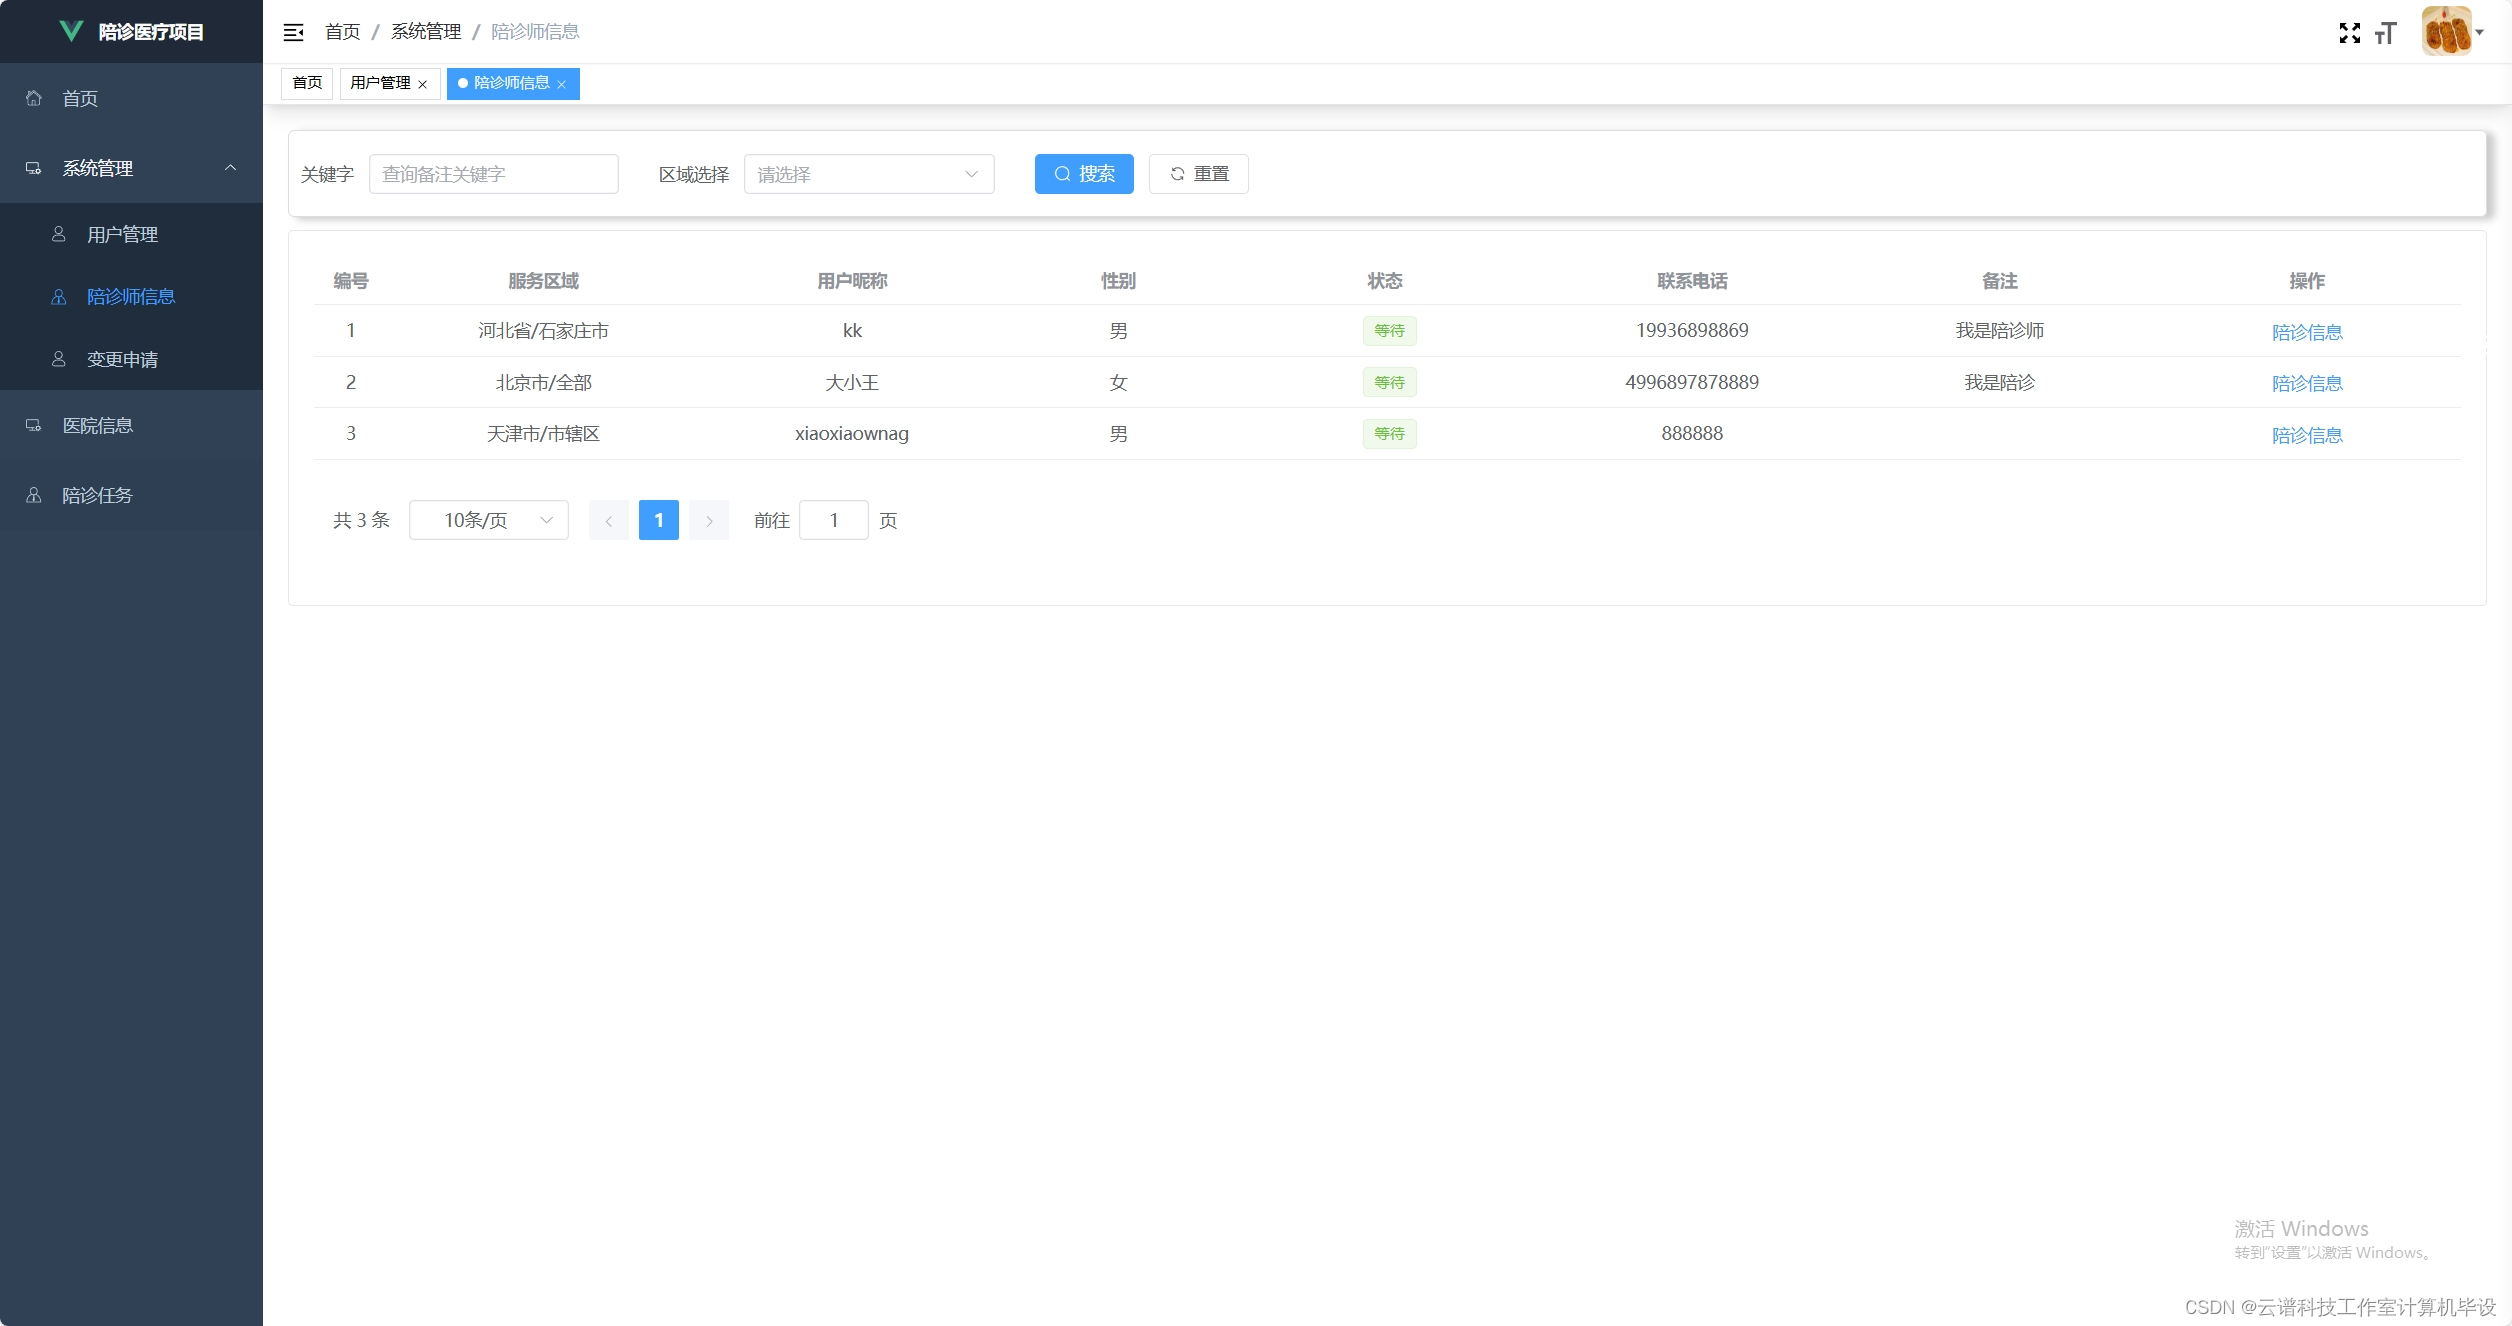Screen dimensions: 2512x1326
Task: Click the Vue logo in sidebar header
Action: click(71, 31)
